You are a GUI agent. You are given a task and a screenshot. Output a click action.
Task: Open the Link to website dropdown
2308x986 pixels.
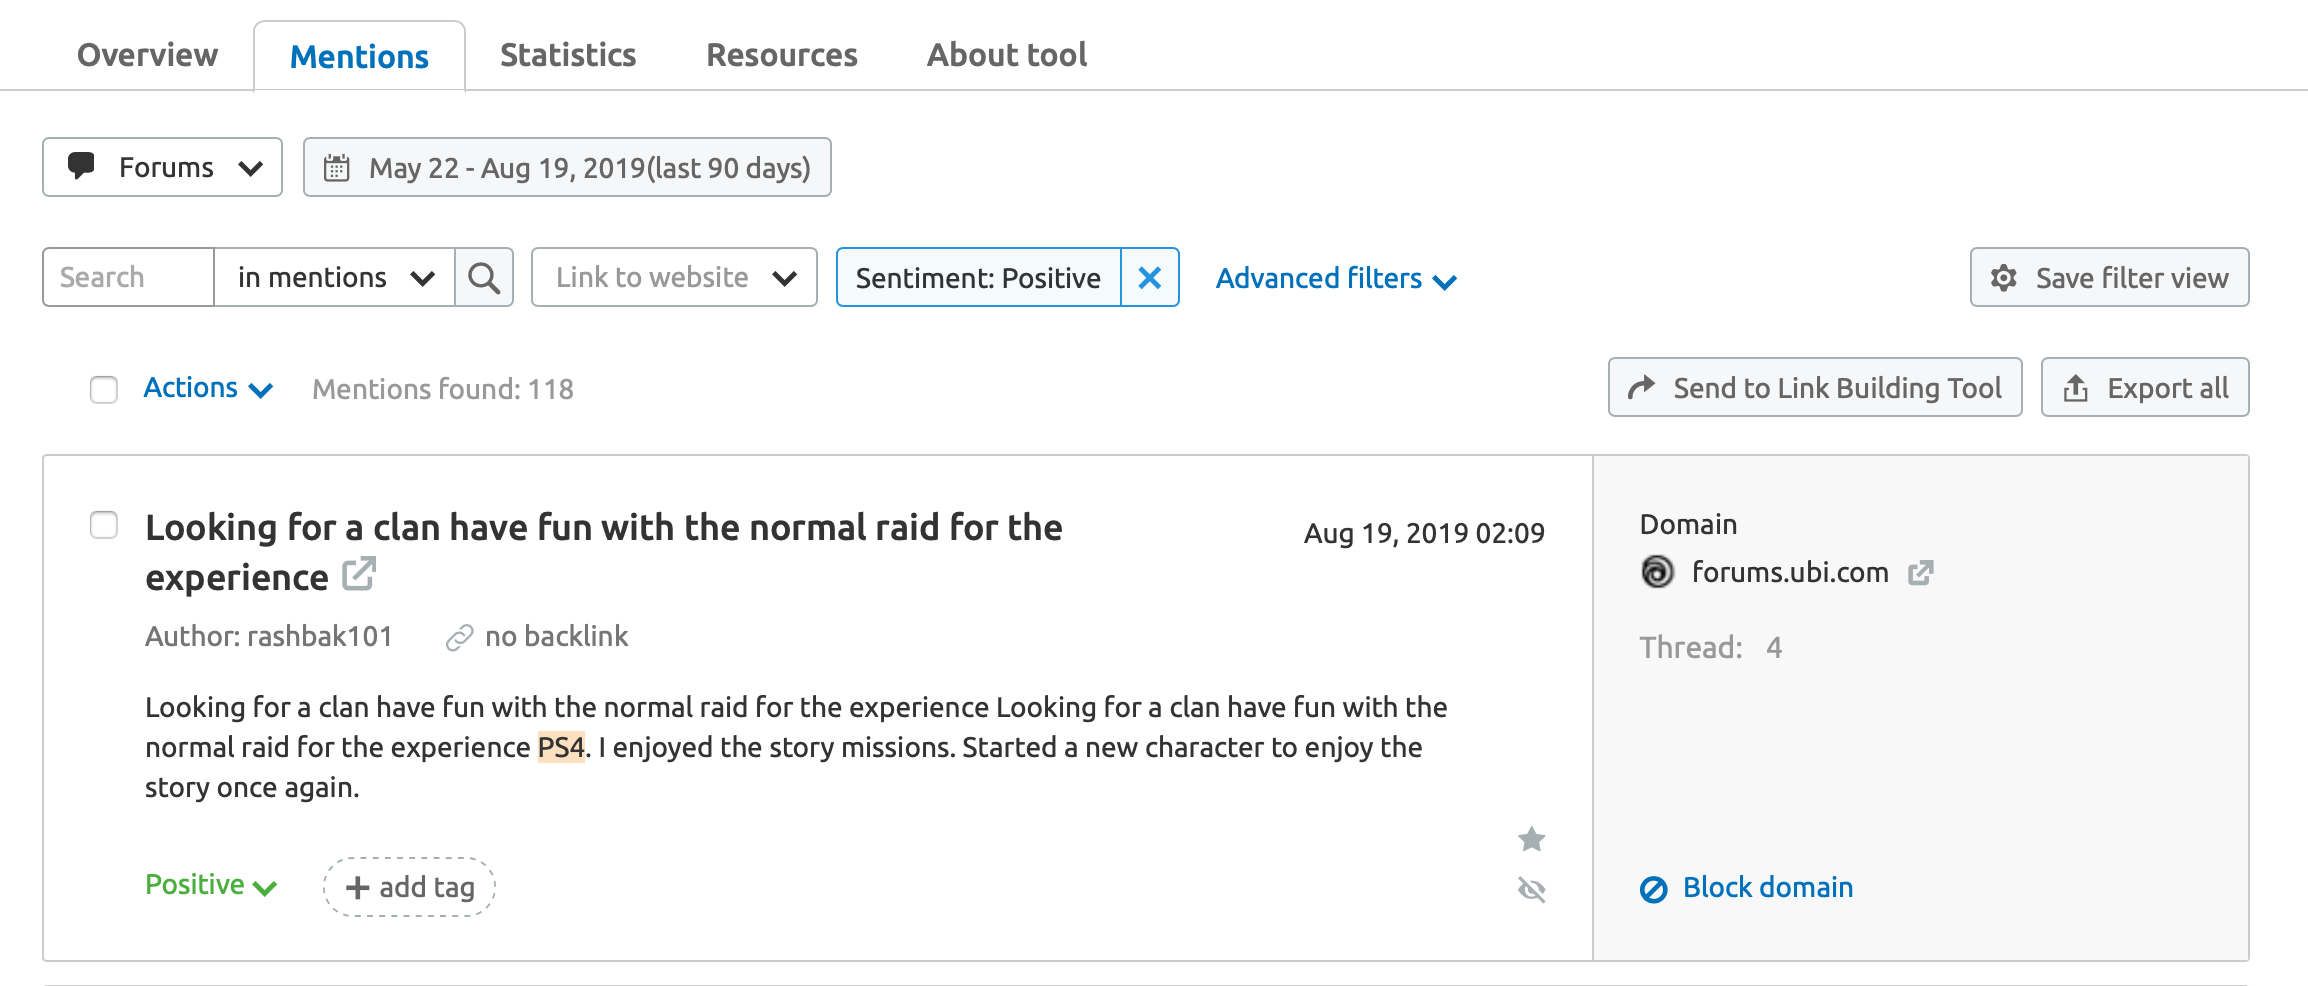point(674,277)
